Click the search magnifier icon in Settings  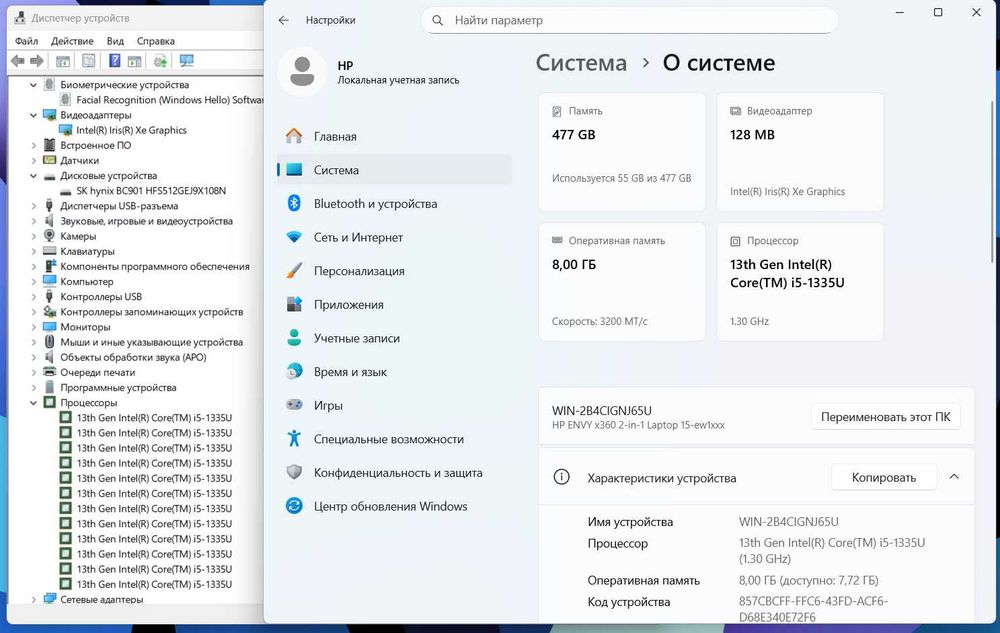pos(438,20)
